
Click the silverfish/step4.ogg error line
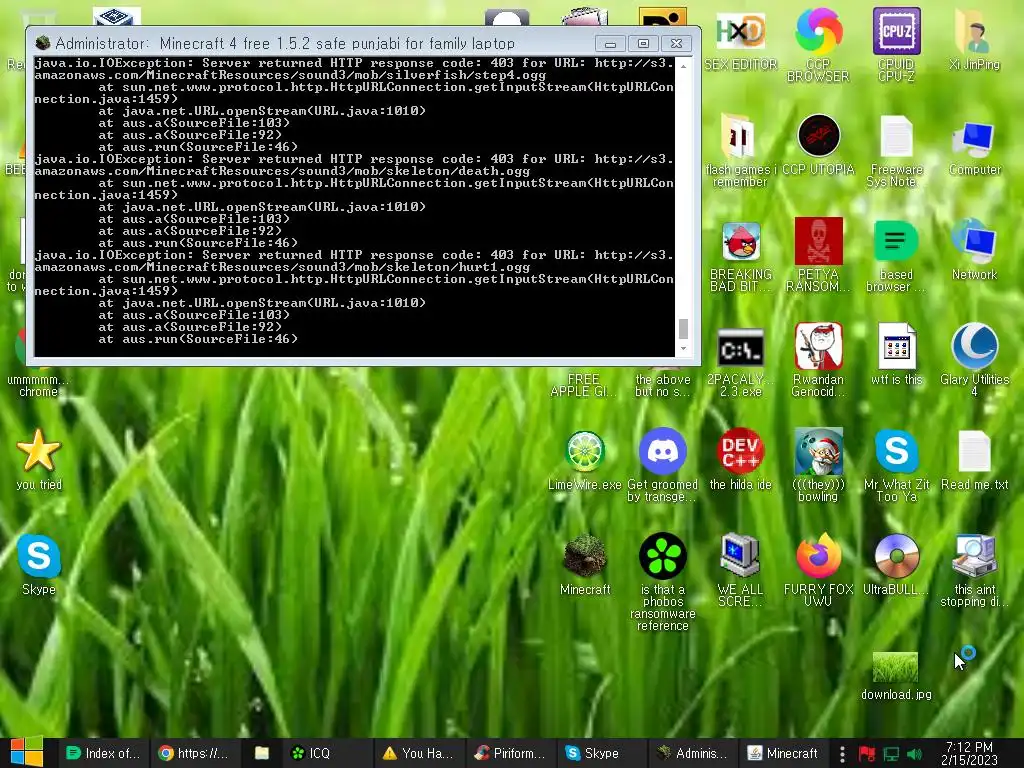[290, 75]
